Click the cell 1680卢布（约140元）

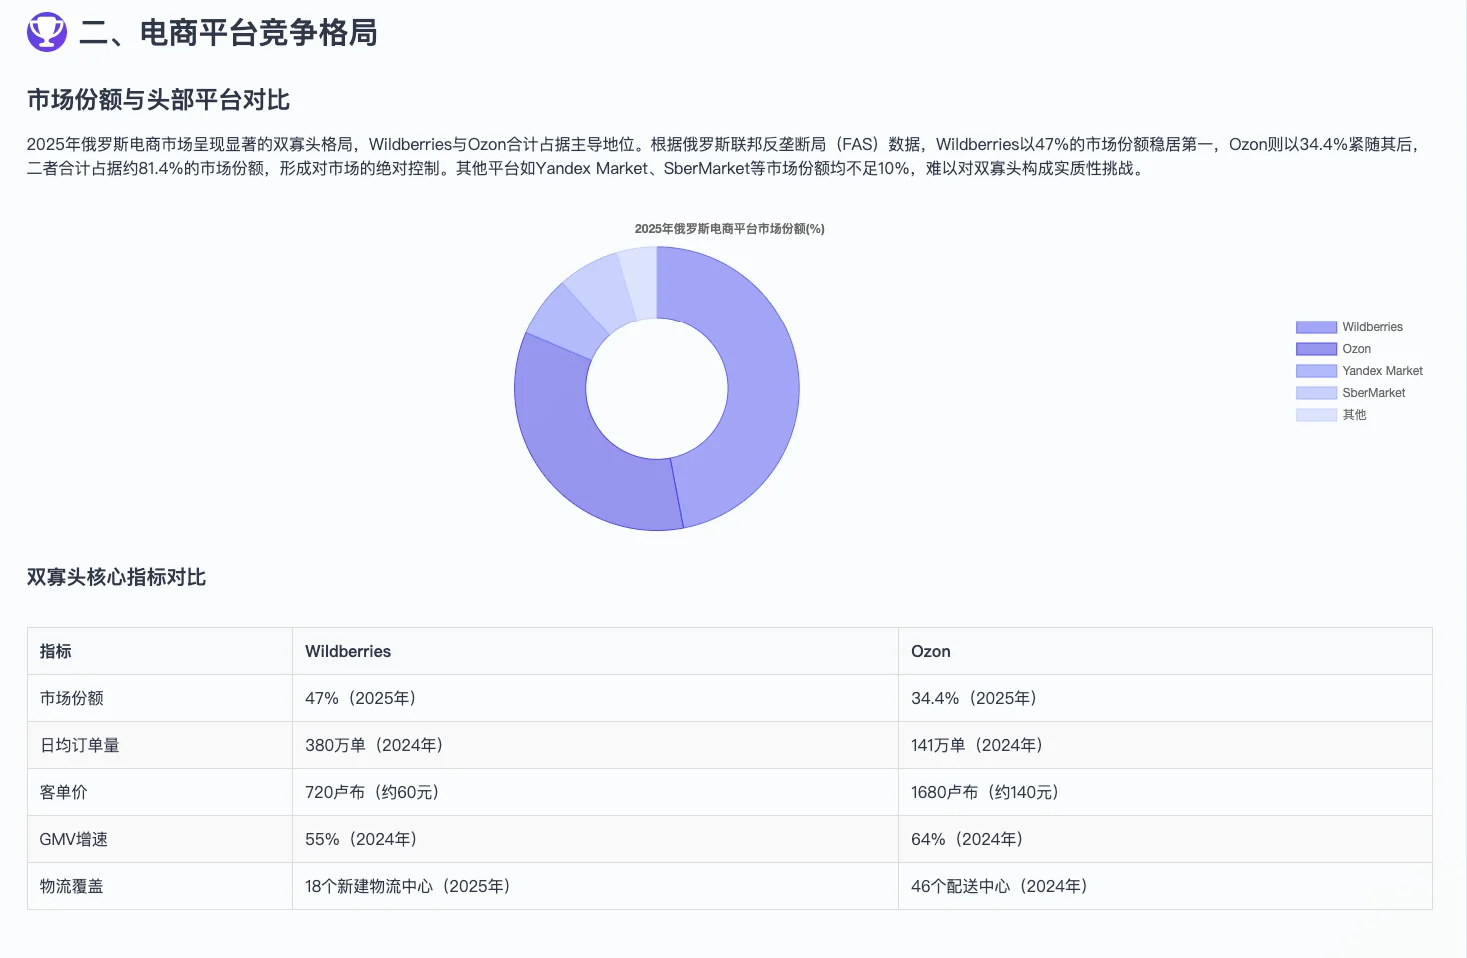pyautogui.click(x=1165, y=792)
